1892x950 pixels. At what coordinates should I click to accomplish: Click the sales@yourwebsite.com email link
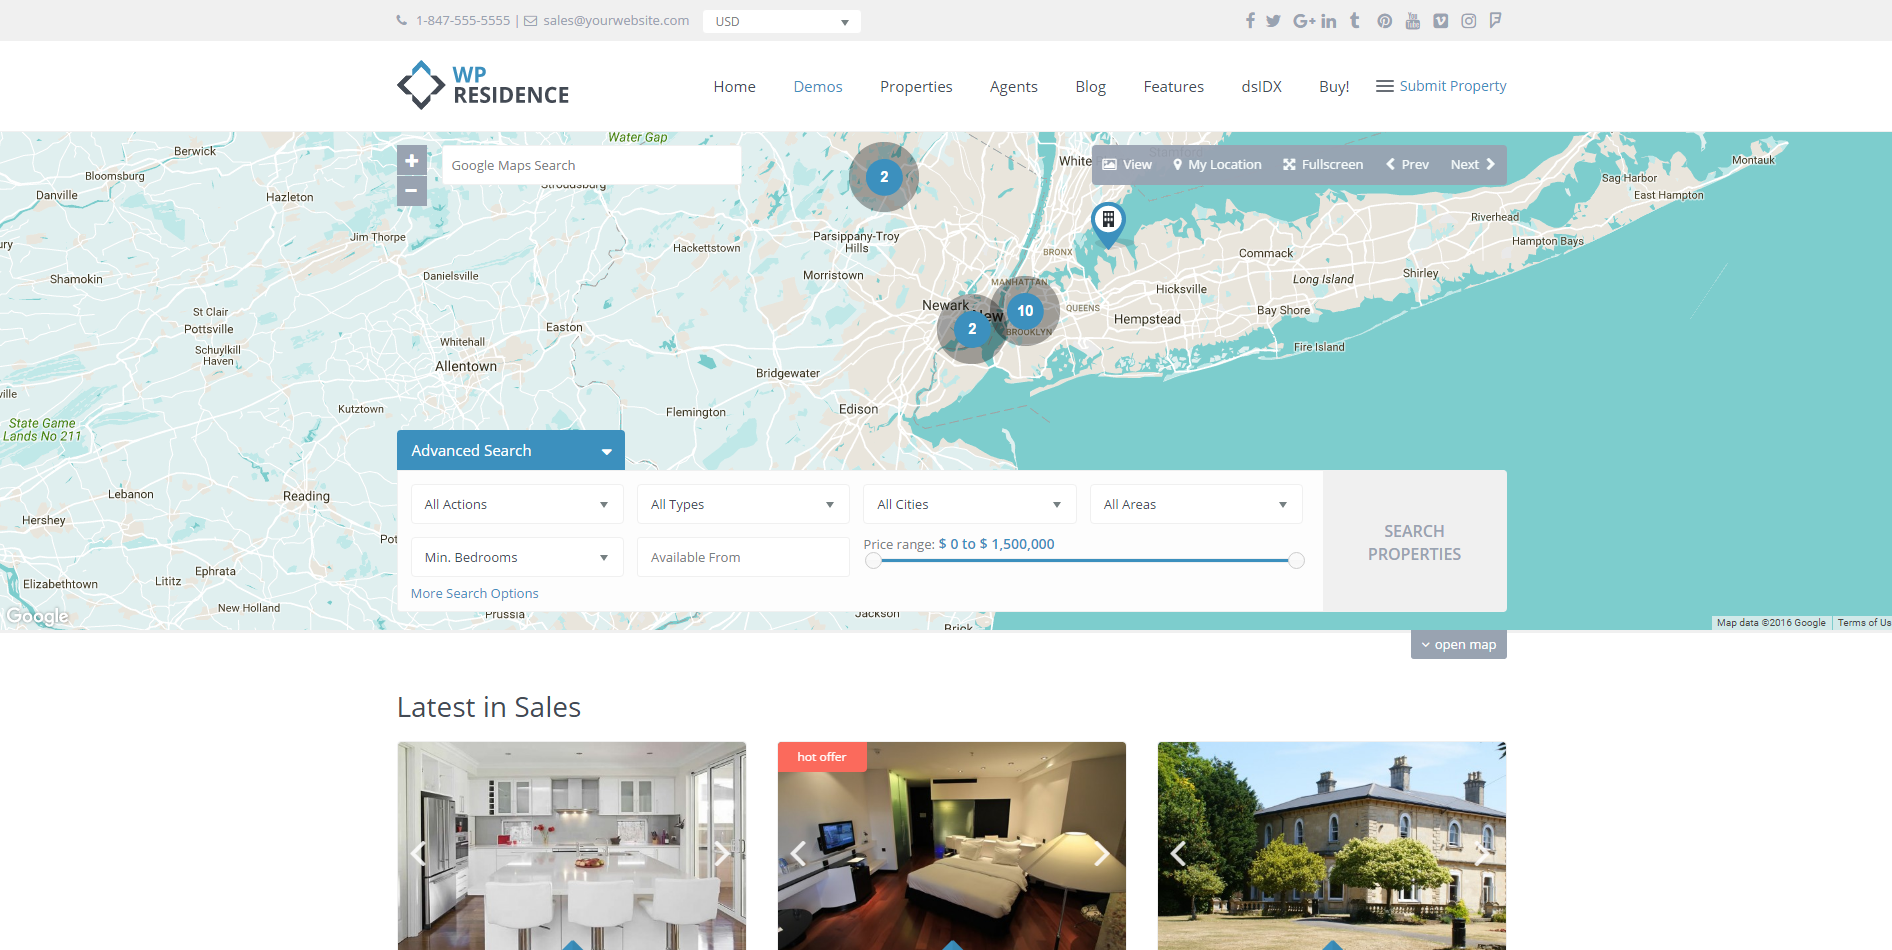[616, 20]
